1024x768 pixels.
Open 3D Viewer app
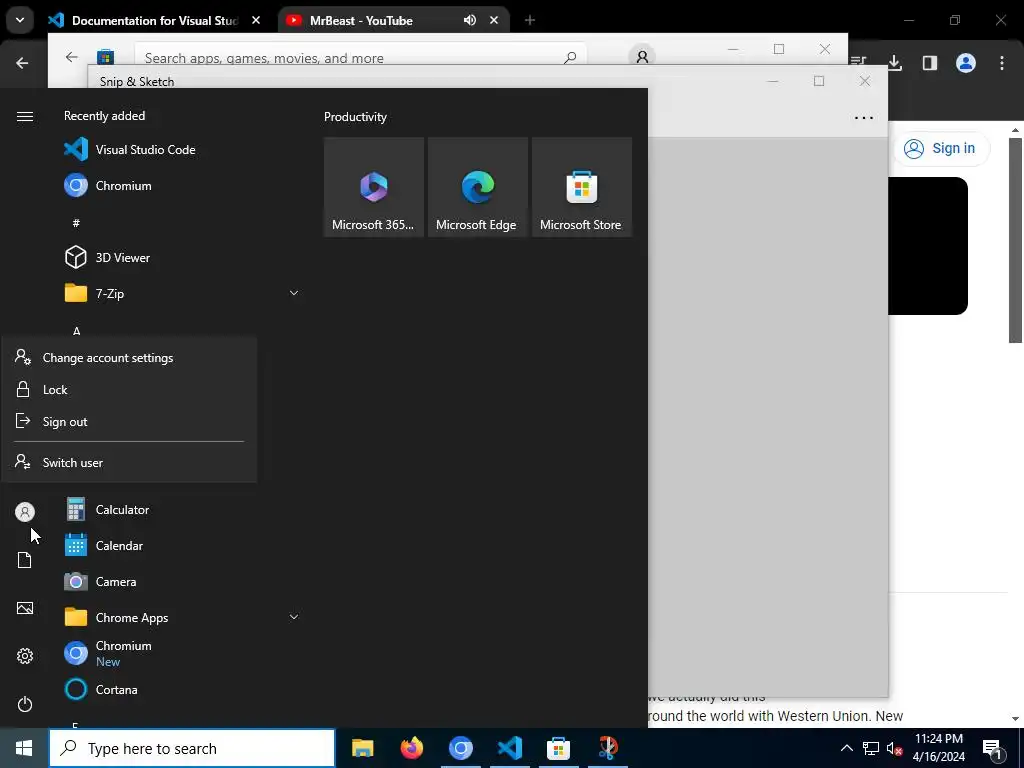point(182,257)
